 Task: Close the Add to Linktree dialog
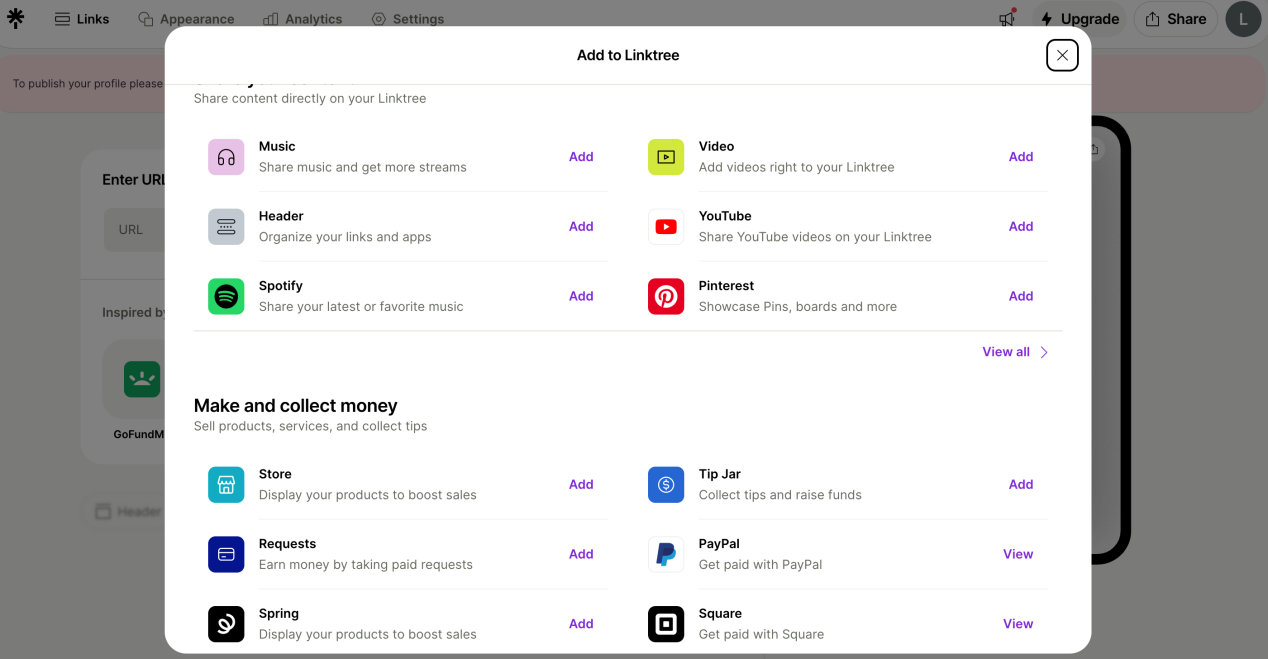click(x=1062, y=55)
